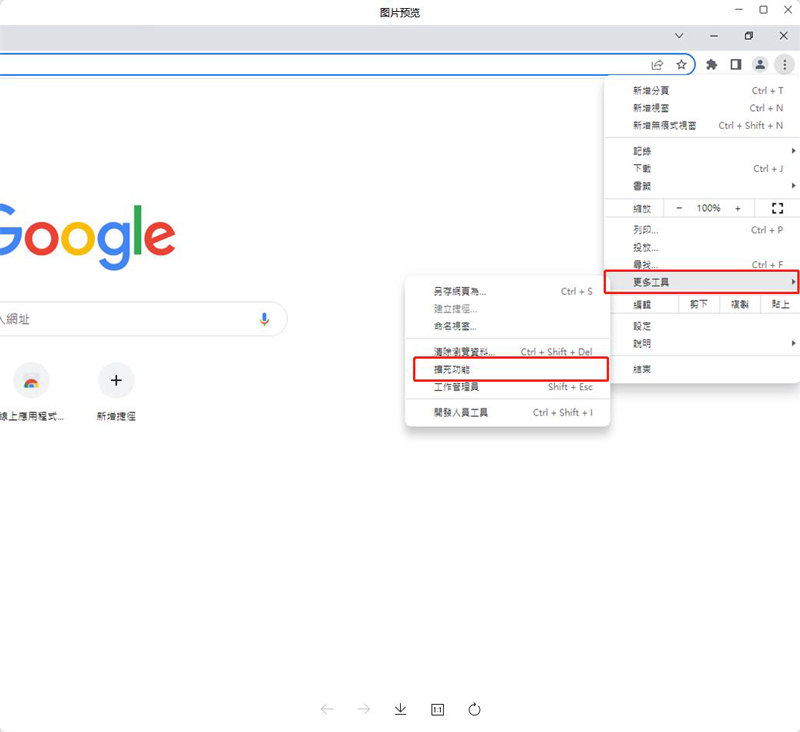Minimize the Chrome window
This screenshot has height=732, width=800.
(714, 36)
